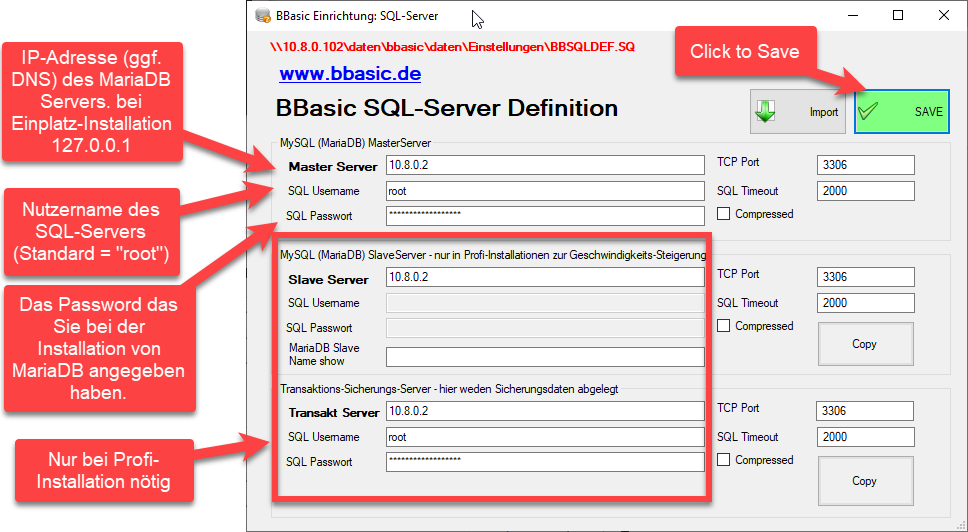This screenshot has height=532, width=968.
Task: Click the Copy button in Slave Server section
Action: click(x=866, y=344)
